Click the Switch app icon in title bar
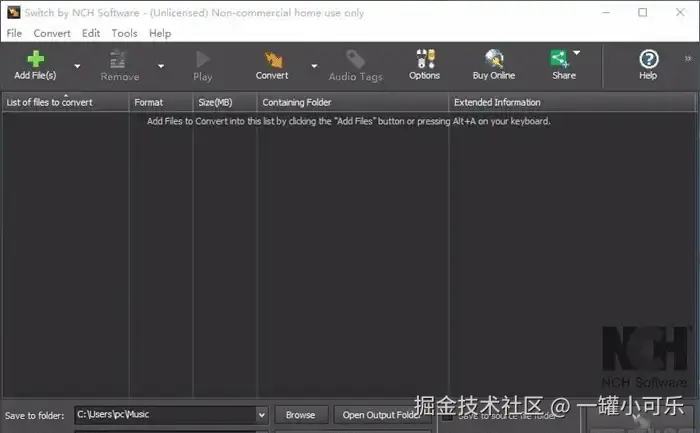700x433 pixels. click(x=13, y=12)
